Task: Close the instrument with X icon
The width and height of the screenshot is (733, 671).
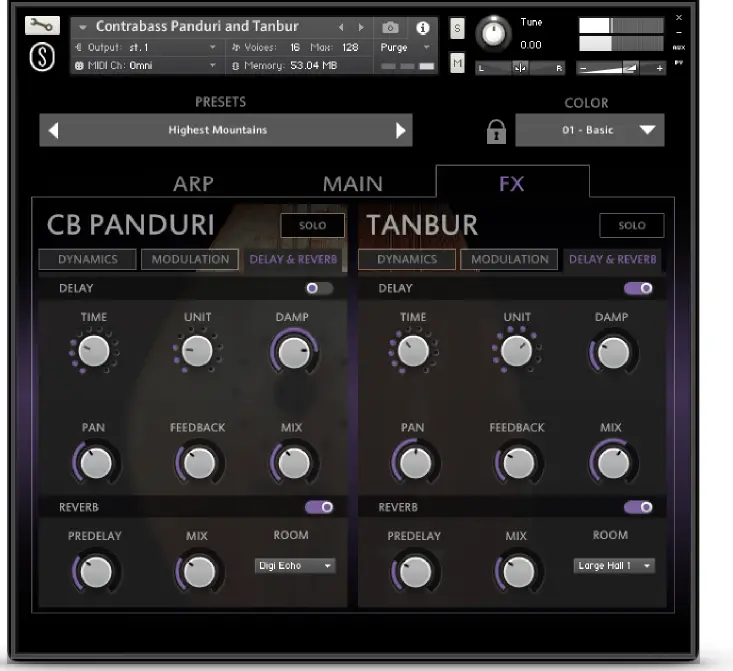Action: (x=679, y=18)
